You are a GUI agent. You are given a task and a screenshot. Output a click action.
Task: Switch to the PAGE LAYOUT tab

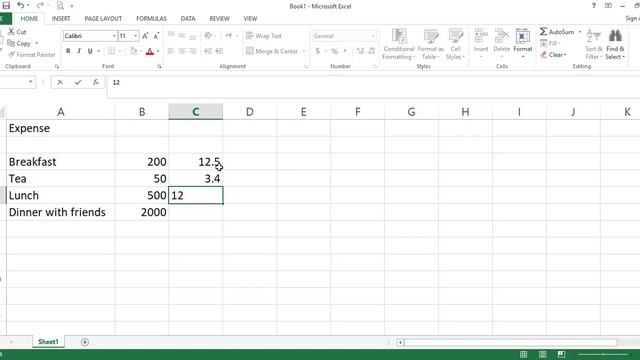pos(103,19)
